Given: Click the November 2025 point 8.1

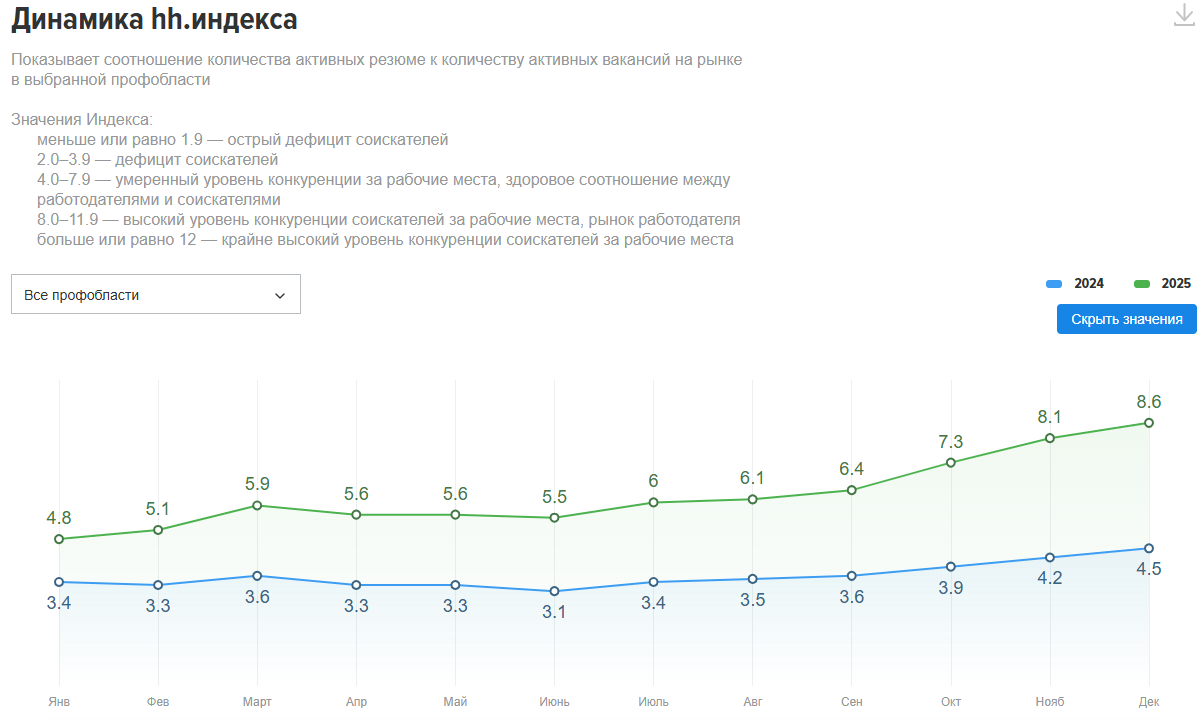Looking at the screenshot, I should coord(1050,438).
